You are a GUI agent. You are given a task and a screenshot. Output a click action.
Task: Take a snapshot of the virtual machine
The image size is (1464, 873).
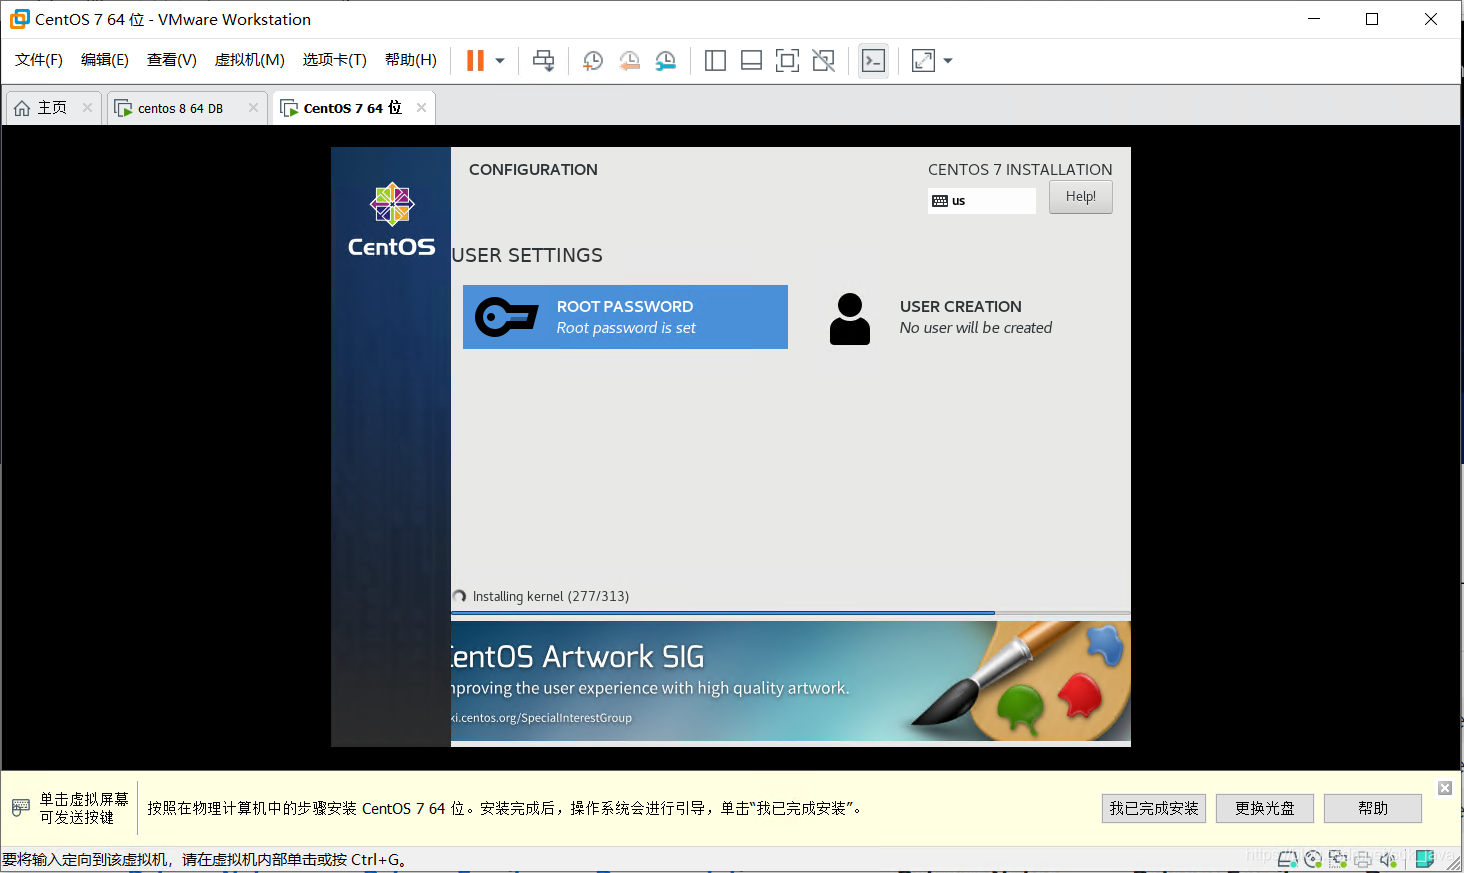(x=592, y=60)
